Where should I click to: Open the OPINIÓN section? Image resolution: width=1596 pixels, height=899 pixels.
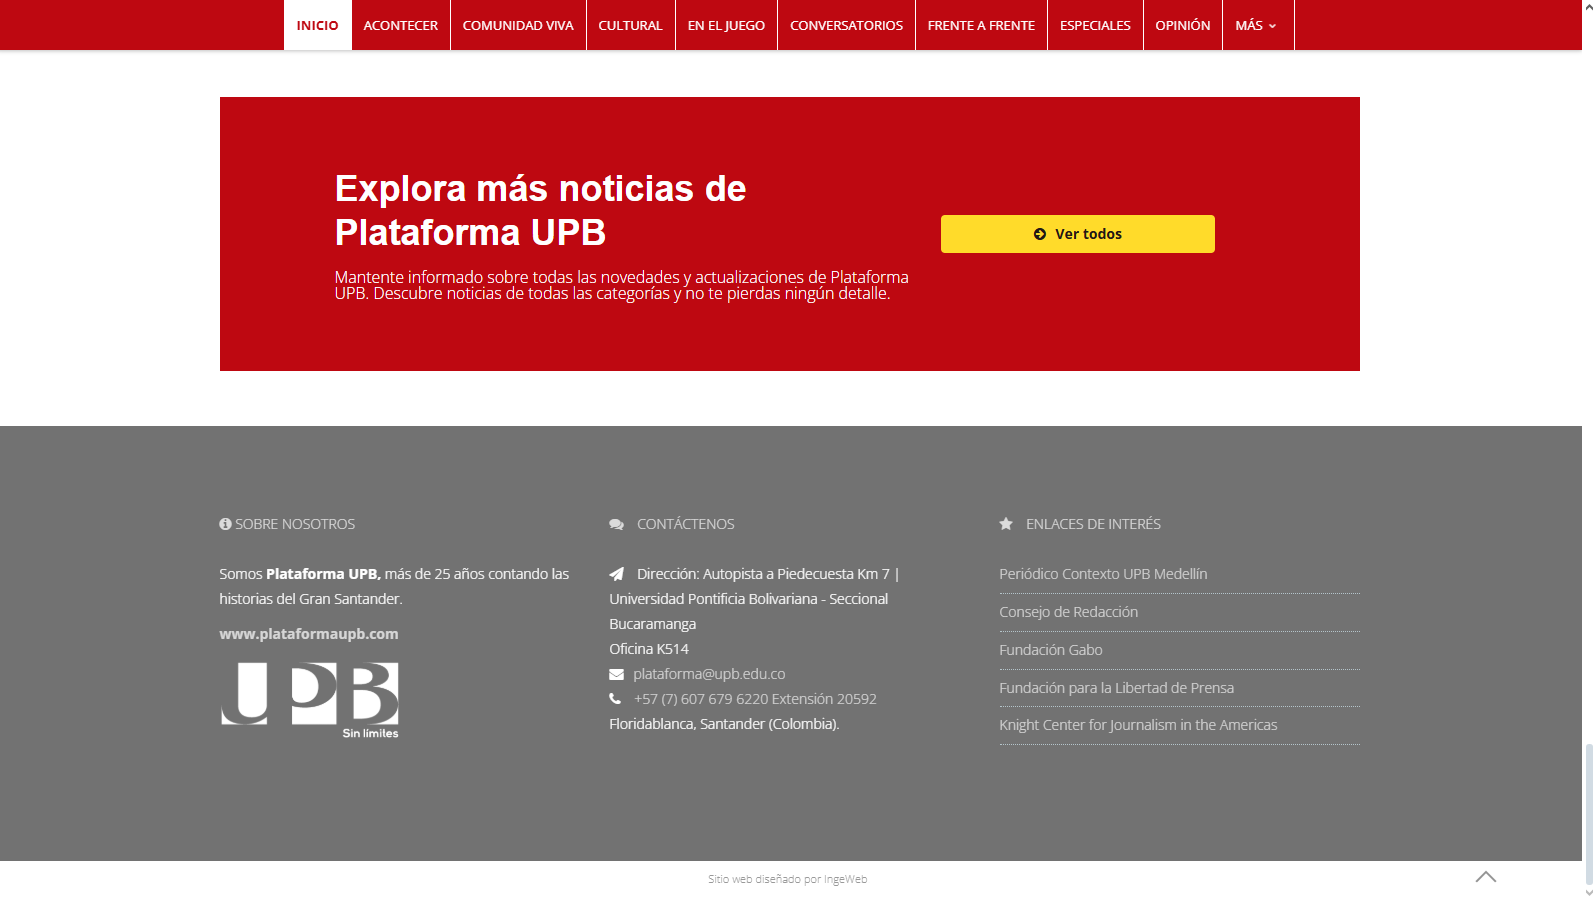coord(1182,25)
